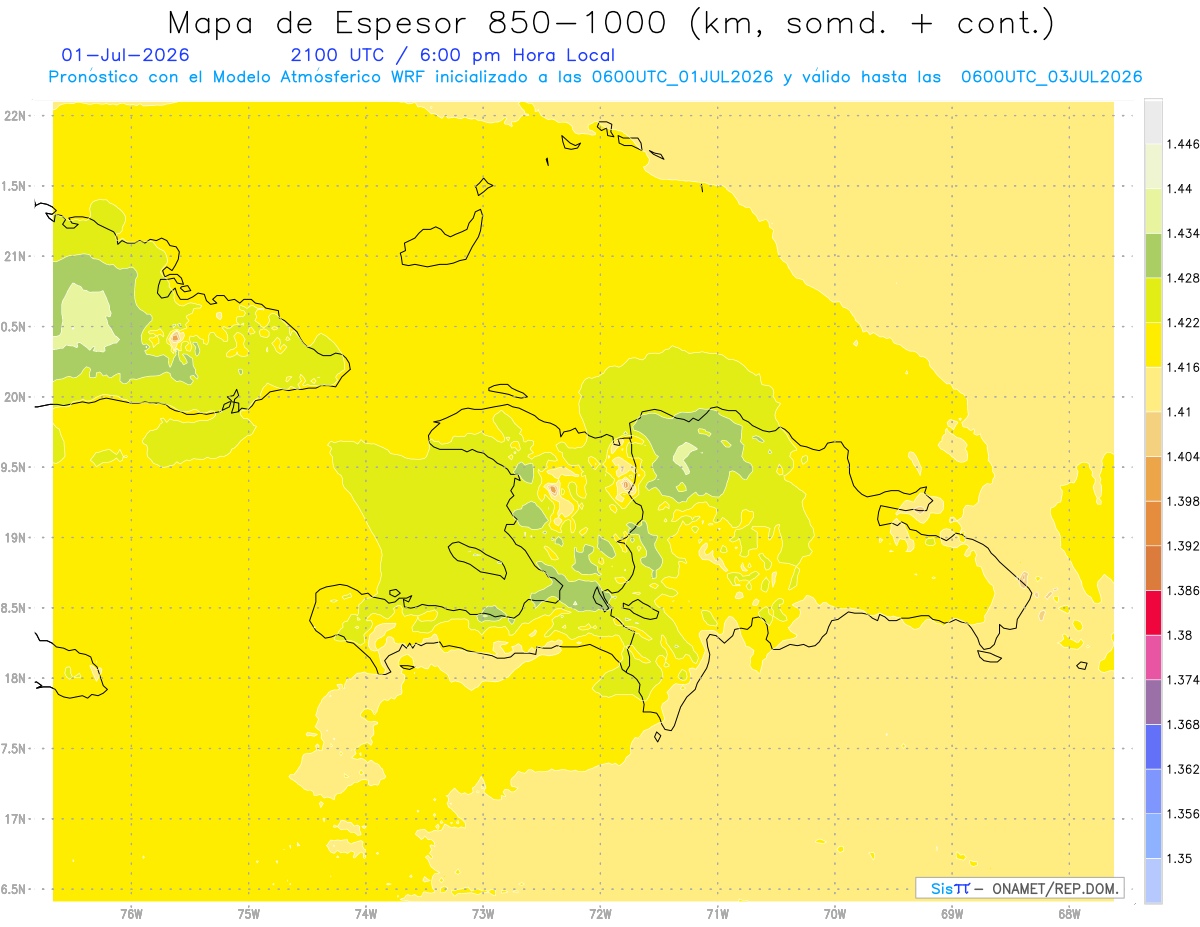Click the pink legend swatch between 1.374 and 1.38

point(1153,657)
